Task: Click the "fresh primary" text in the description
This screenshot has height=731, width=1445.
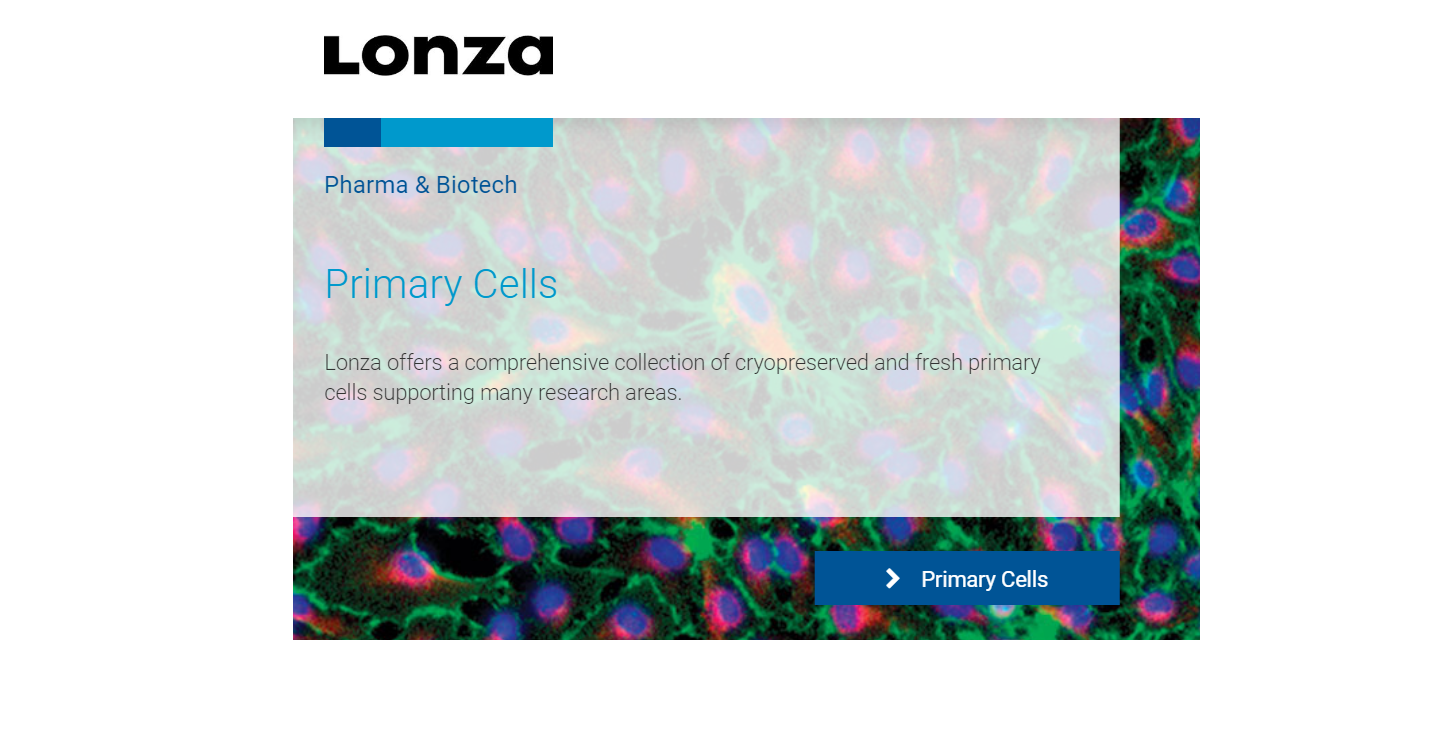Action: (977, 362)
